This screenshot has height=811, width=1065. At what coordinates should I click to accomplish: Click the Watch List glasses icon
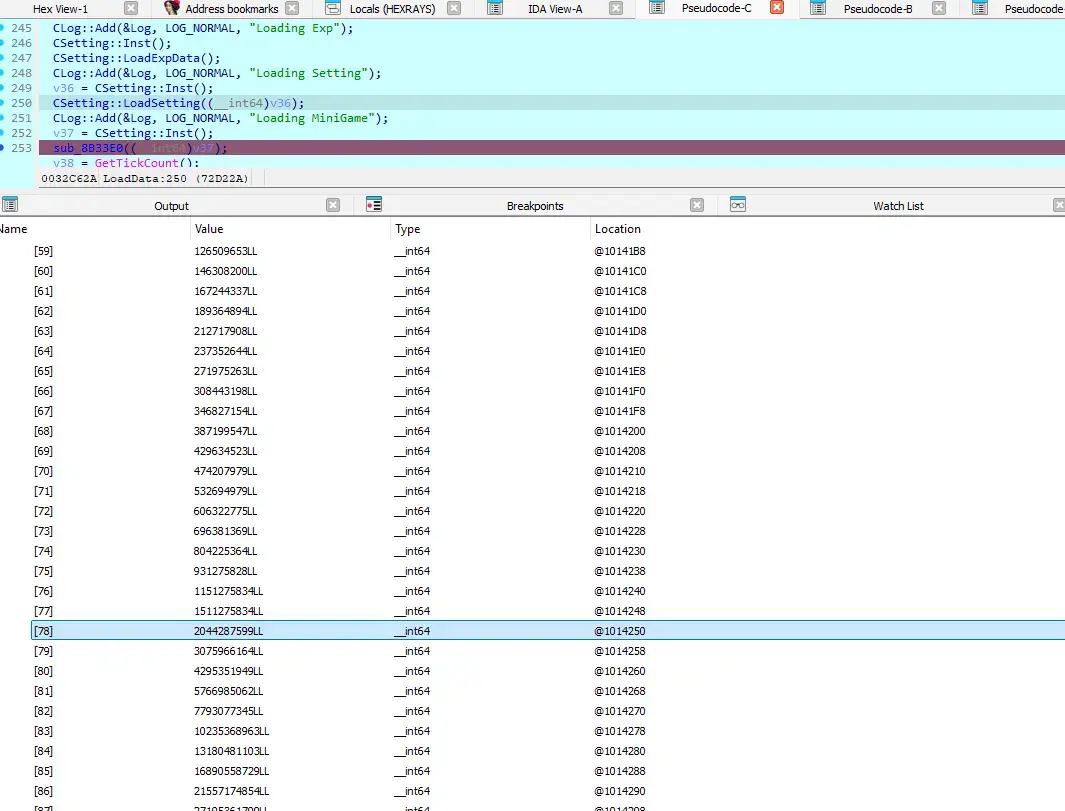[x=738, y=204]
